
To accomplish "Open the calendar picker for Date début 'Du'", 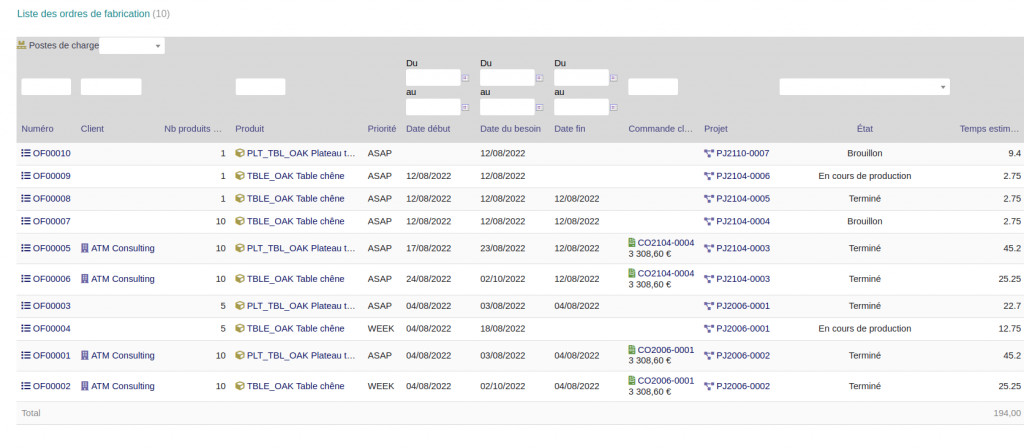I will click(x=465, y=78).
